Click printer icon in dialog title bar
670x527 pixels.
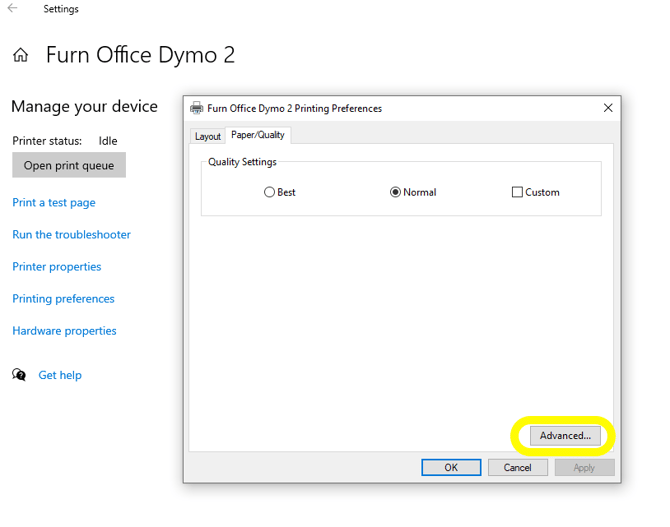196,108
